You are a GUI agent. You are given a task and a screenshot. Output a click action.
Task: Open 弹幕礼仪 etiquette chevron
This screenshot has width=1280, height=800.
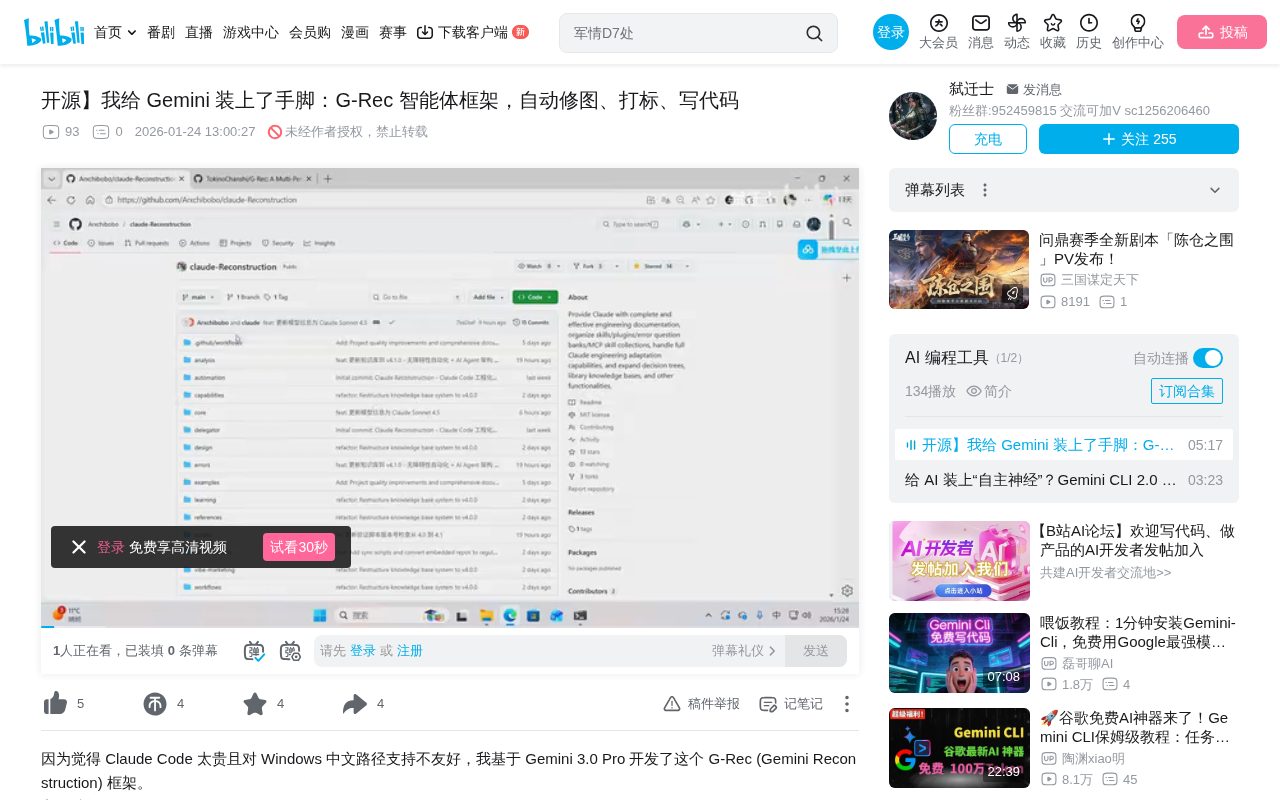[744, 651]
